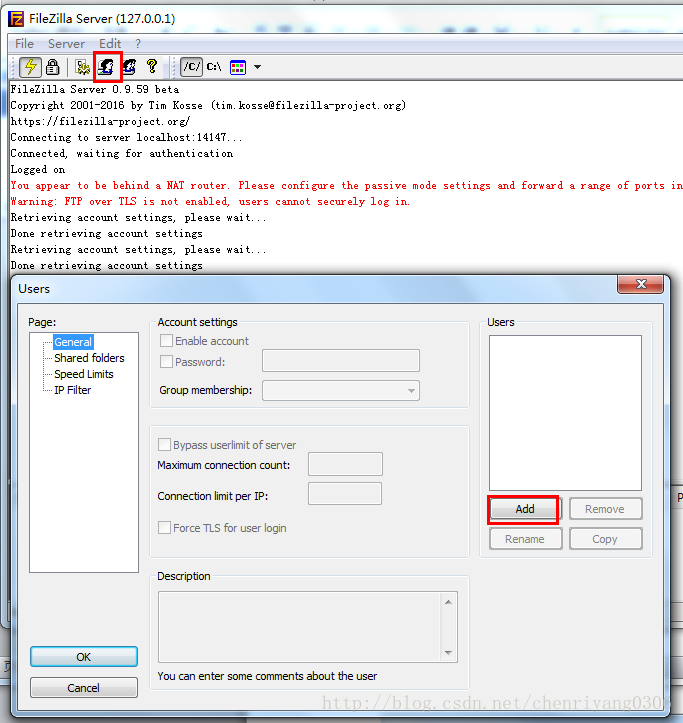The image size is (683, 723).
Task: Click the Copyright 2001-2016 Tim Kosse line
Action: (208, 106)
